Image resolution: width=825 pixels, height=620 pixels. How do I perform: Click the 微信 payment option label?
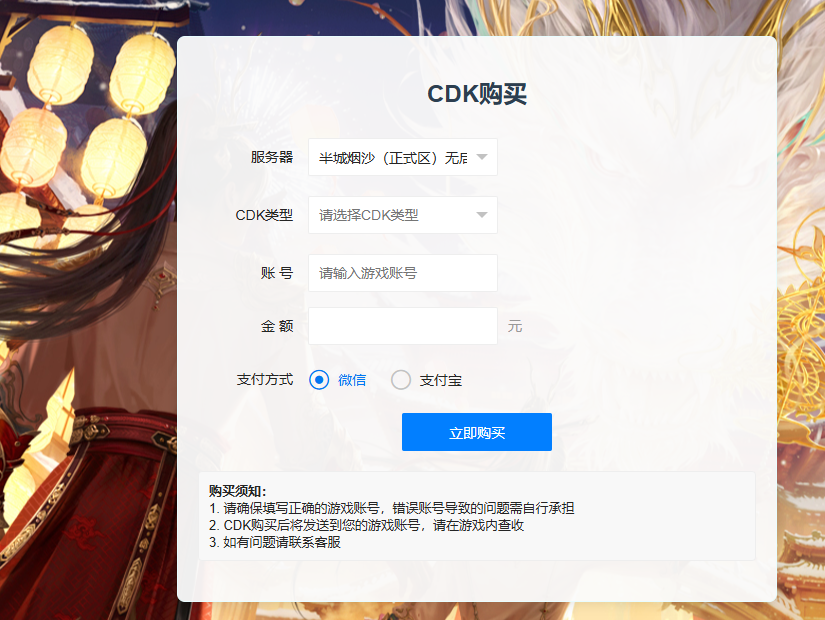click(x=352, y=380)
